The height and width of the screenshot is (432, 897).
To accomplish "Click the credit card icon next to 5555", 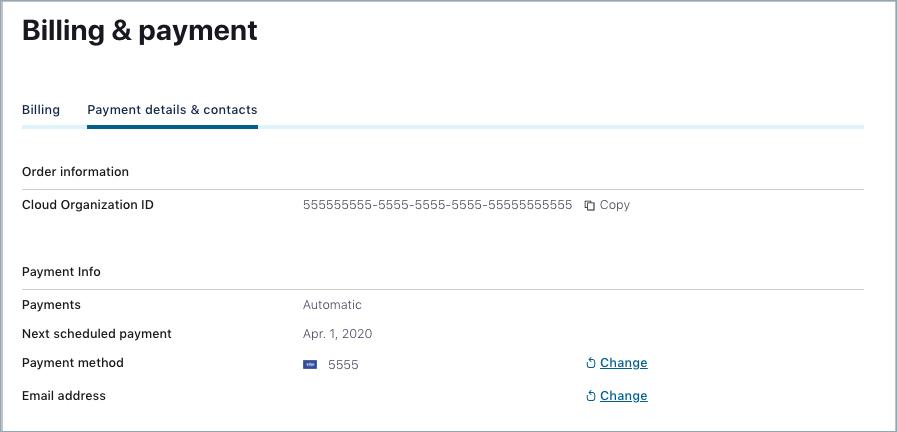I will (x=310, y=365).
